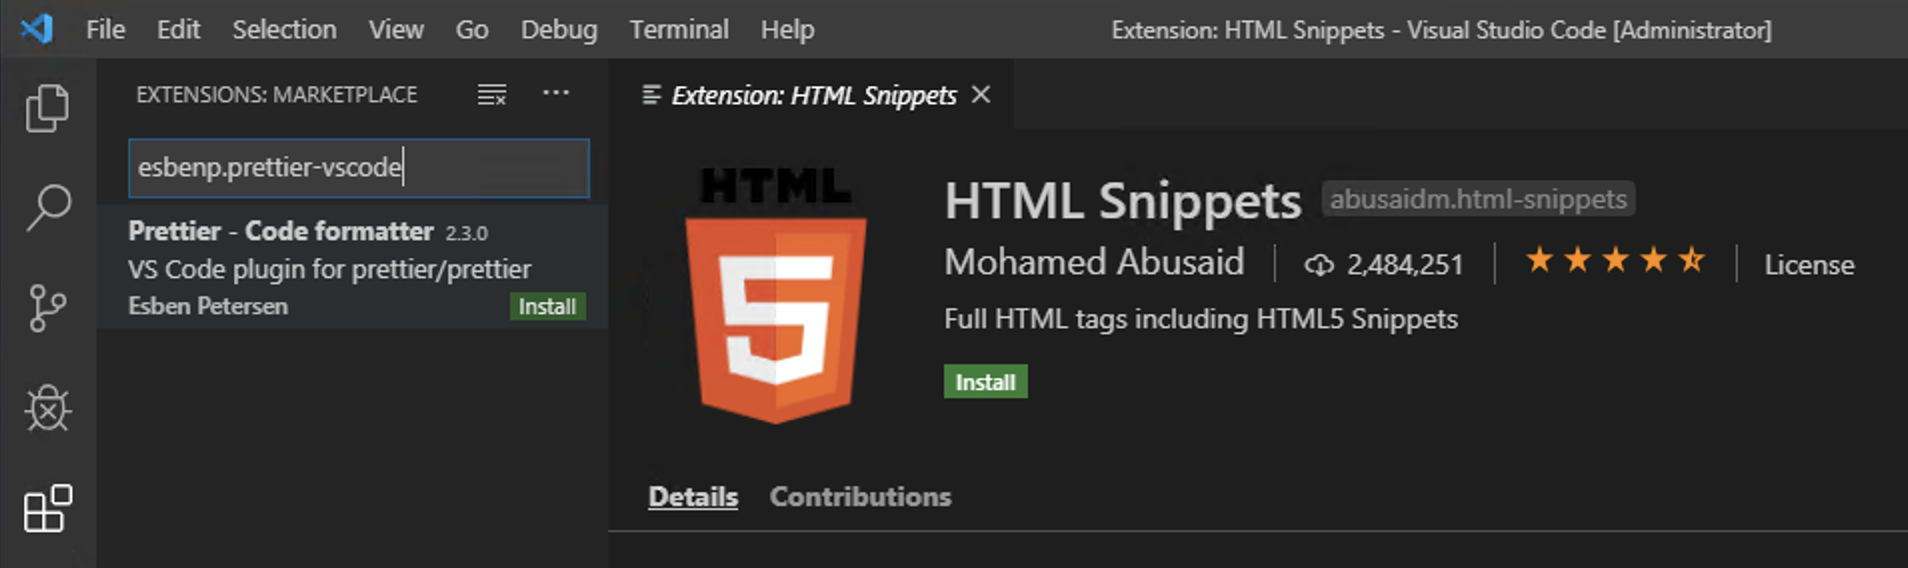
Task: Select the Extensions view icon
Action: 47,508
